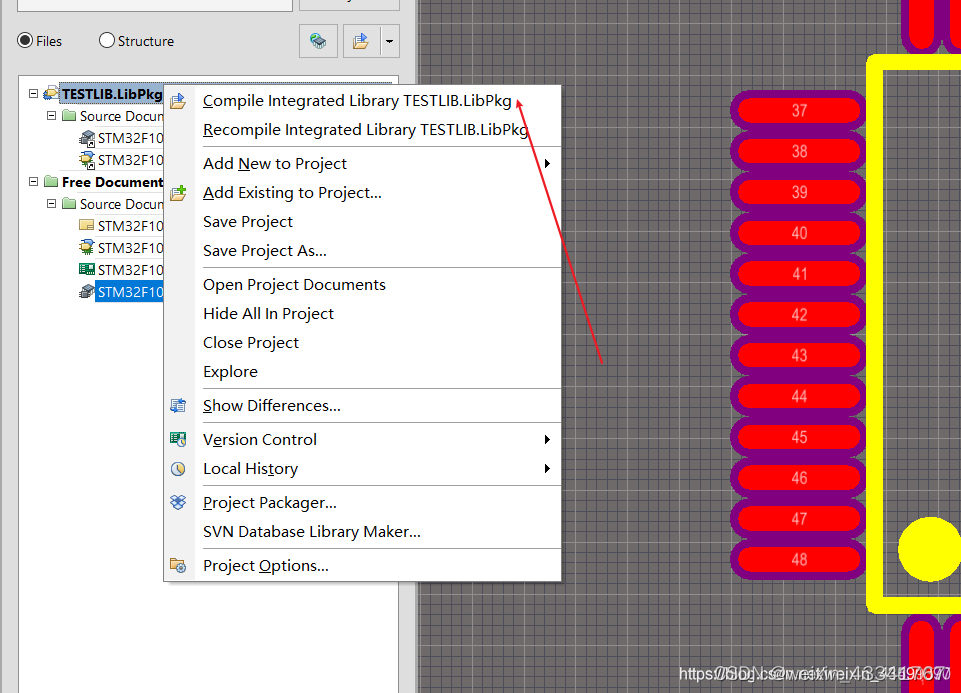Image resolution: width=961 pixels, height=693 pixels.
Task: Choose Show Differences
Action: point(363,406)
